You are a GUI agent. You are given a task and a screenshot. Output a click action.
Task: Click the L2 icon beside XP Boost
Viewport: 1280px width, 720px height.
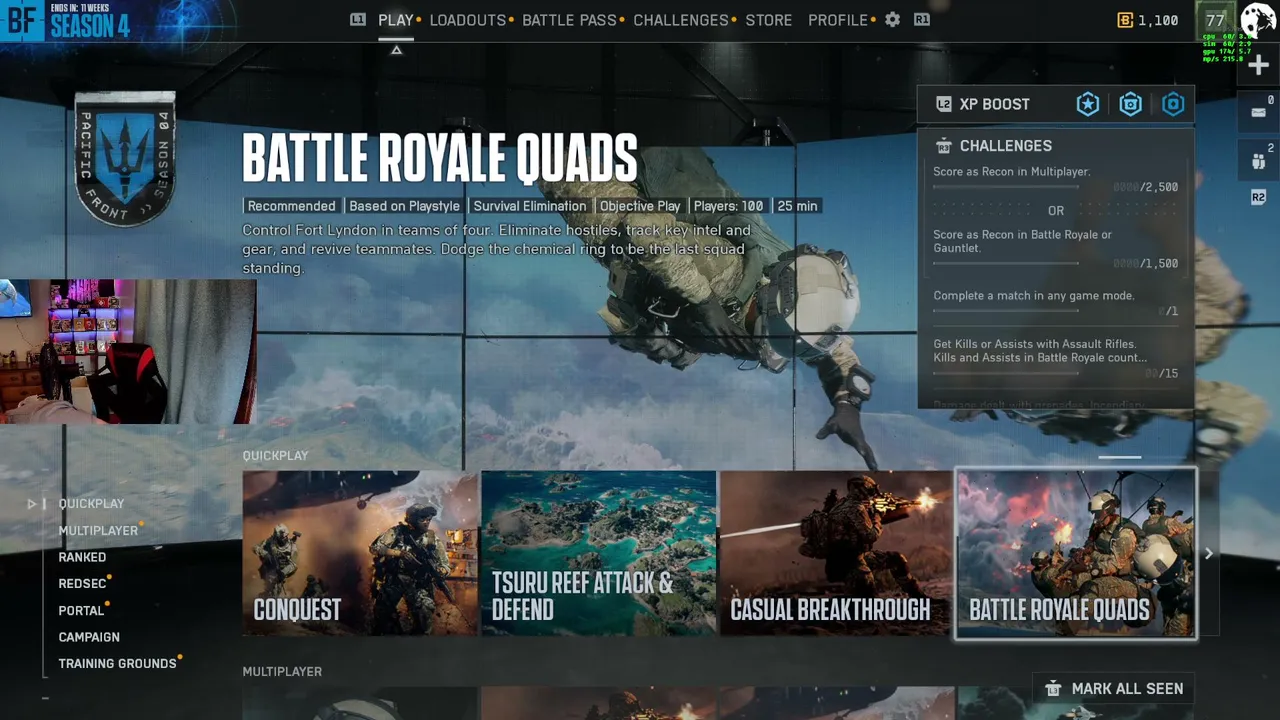point(943,104)
